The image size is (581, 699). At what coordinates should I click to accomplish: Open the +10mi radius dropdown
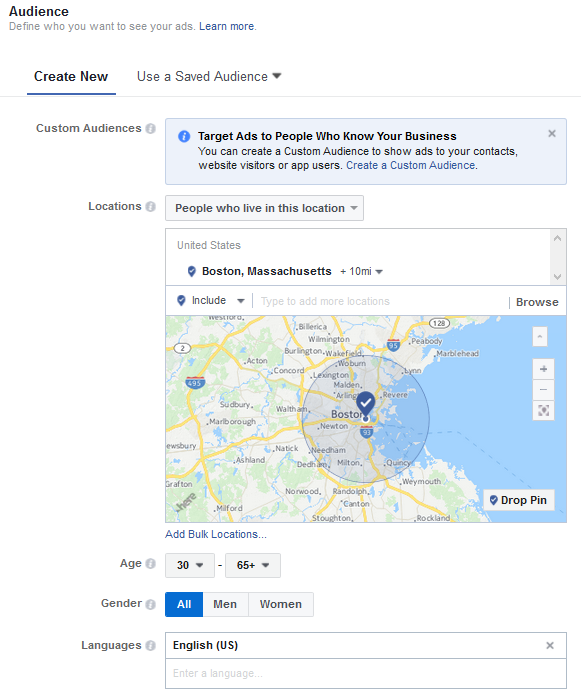[361, 271]
